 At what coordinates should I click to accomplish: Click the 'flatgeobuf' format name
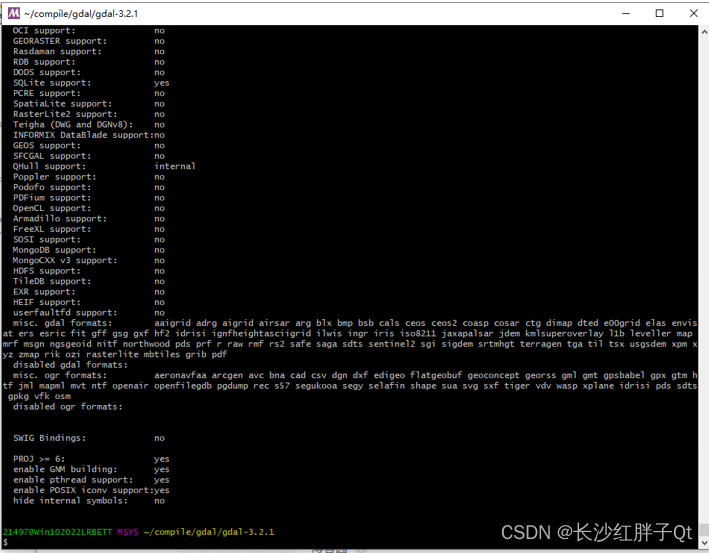(436, 375)
